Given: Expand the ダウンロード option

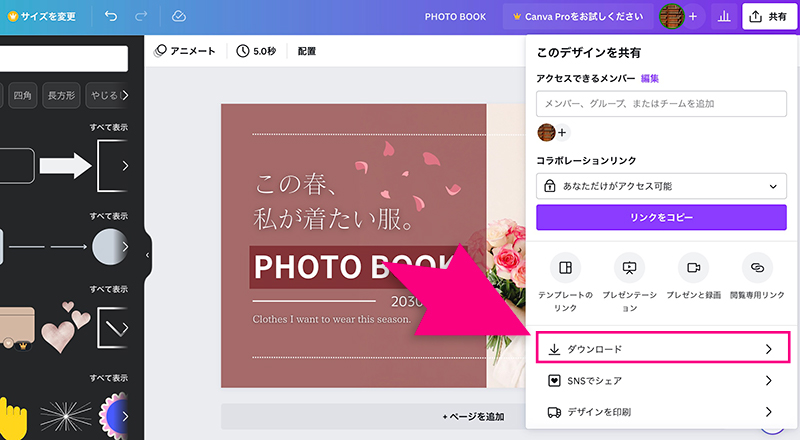Looking at the screenshot, I should [x=662, y=349].
